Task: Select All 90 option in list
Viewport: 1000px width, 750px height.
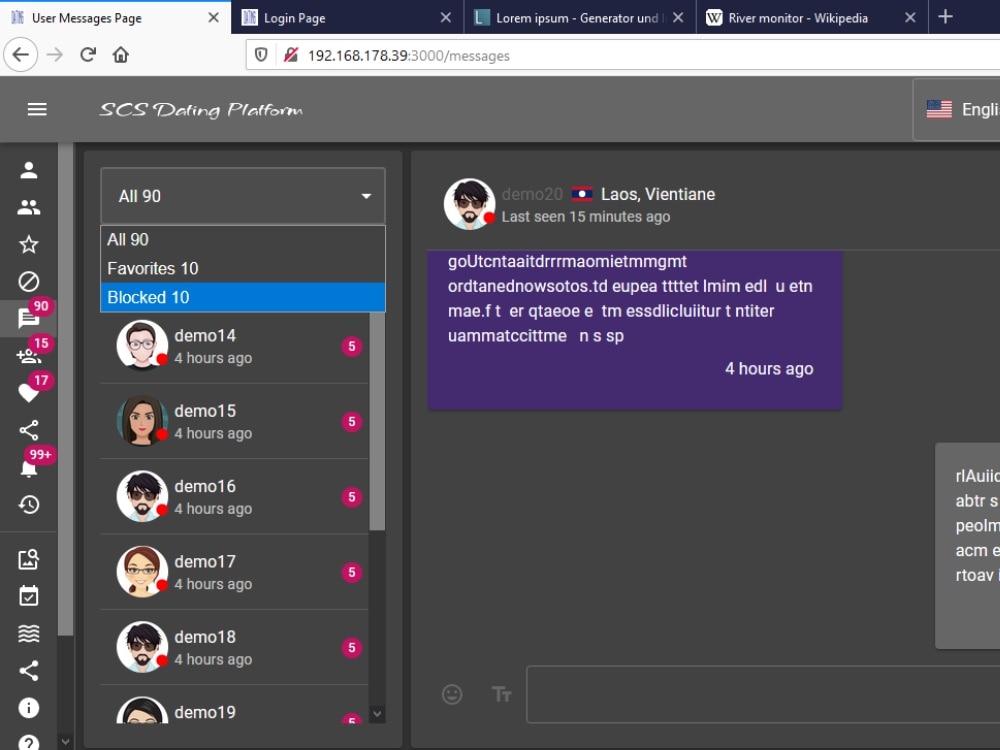Action: (243, 240)
